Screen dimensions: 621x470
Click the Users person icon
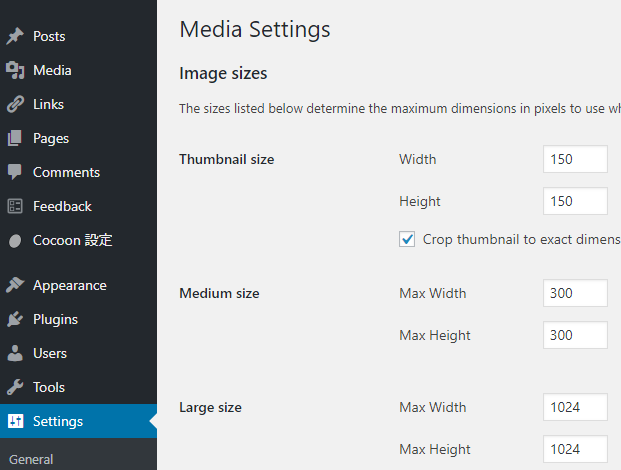(x=15, y=353)
